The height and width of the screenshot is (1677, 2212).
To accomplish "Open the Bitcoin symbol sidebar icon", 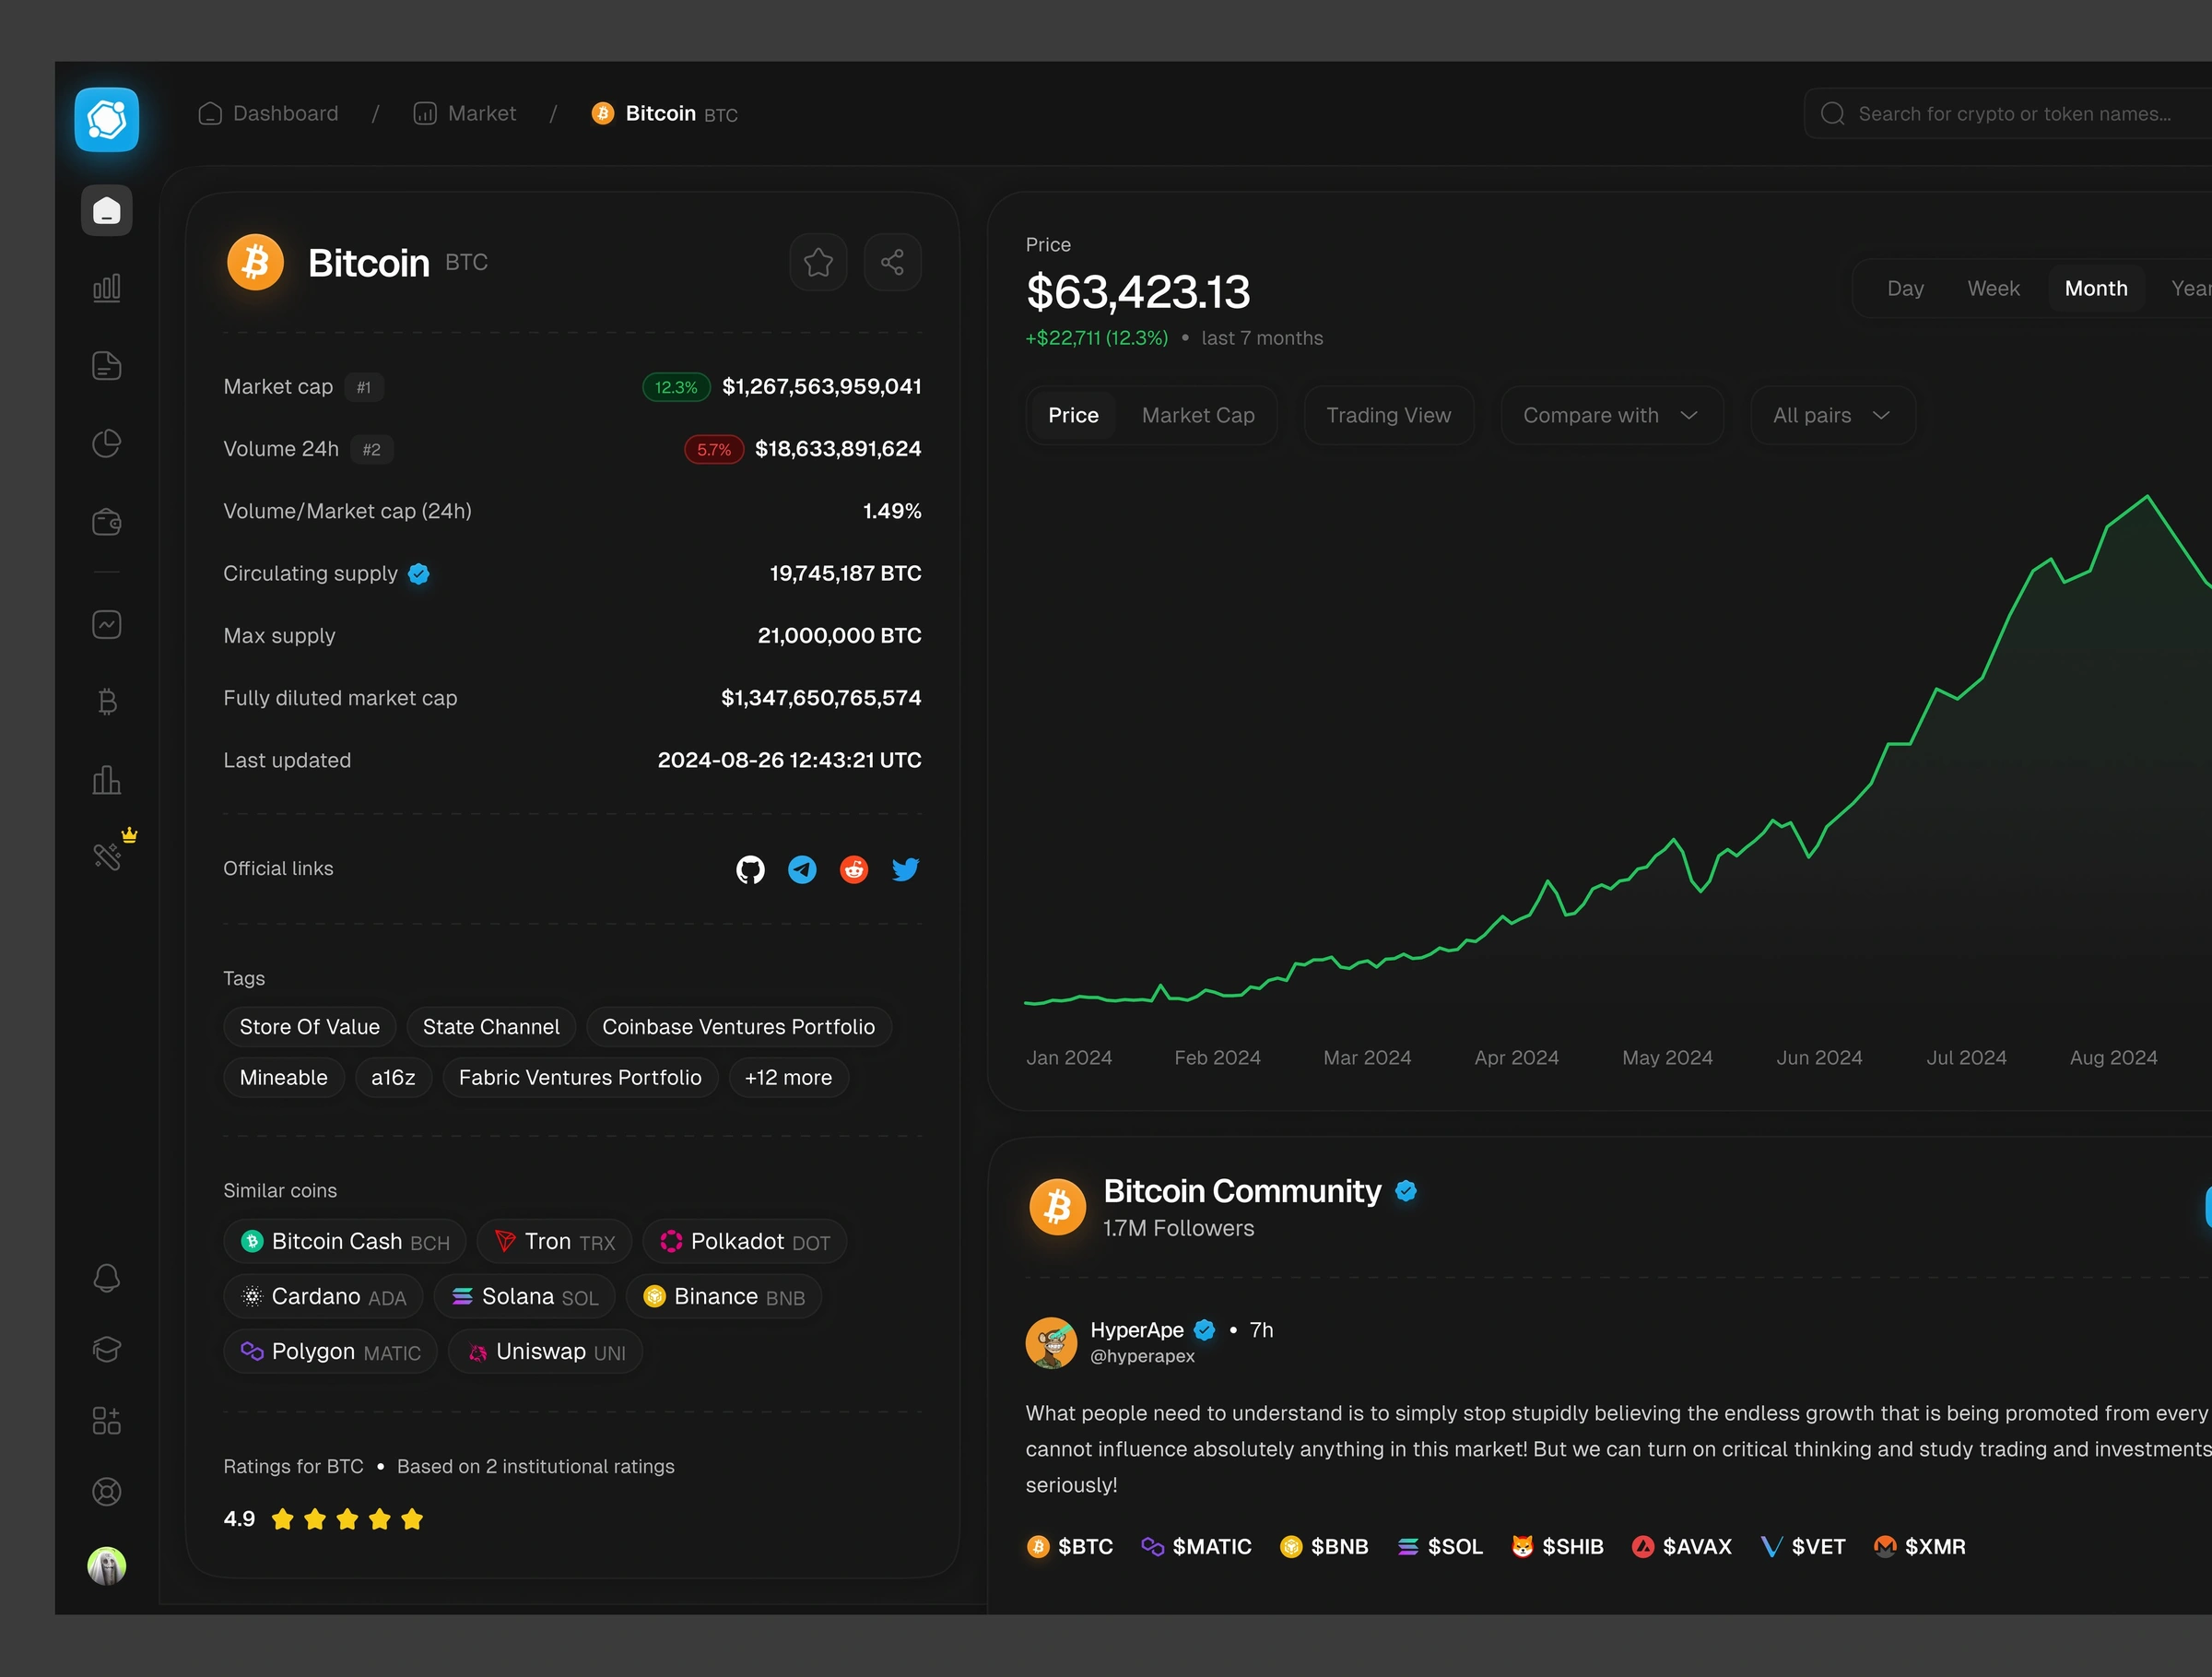I will point(106,702).
